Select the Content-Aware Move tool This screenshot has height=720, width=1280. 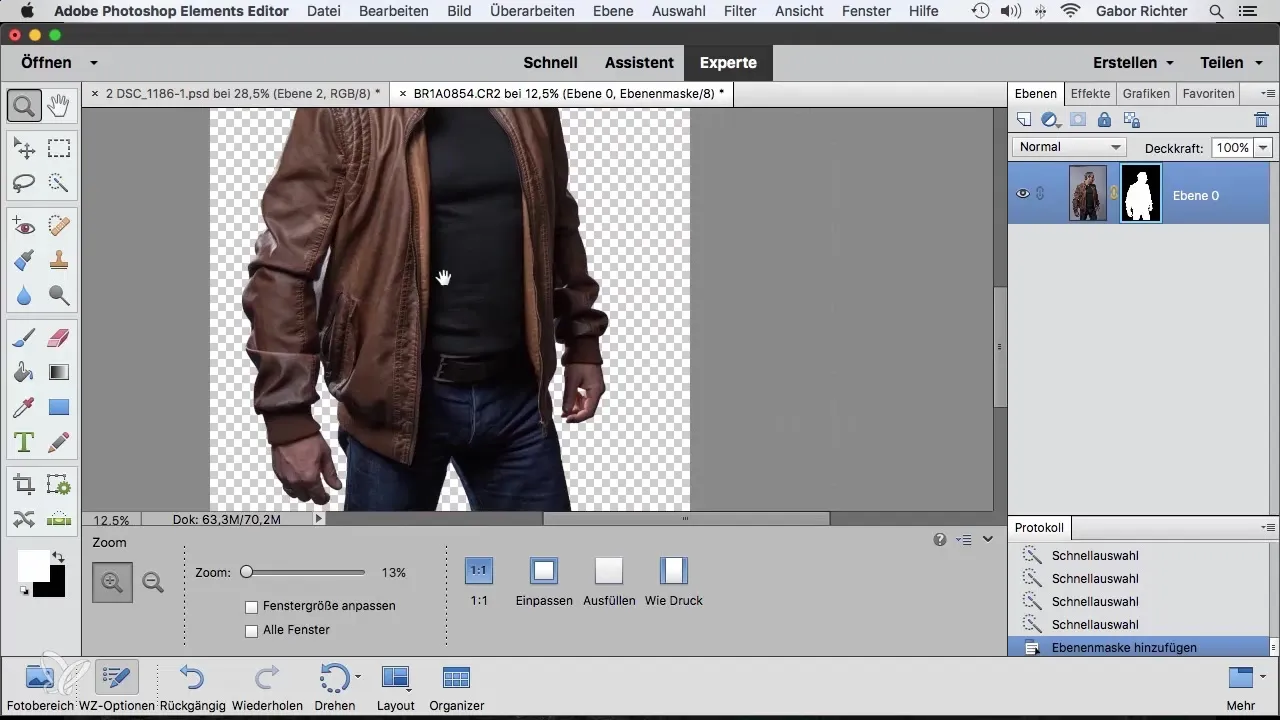pos(24,519)
